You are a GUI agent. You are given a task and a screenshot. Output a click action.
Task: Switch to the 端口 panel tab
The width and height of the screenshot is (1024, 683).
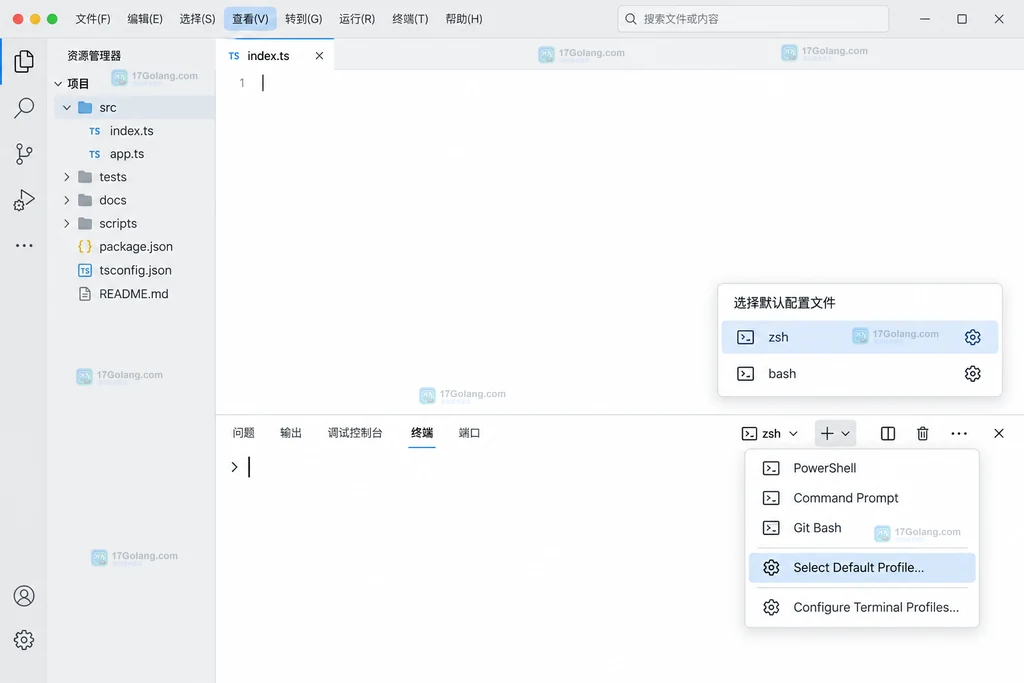tap(470, 433)
